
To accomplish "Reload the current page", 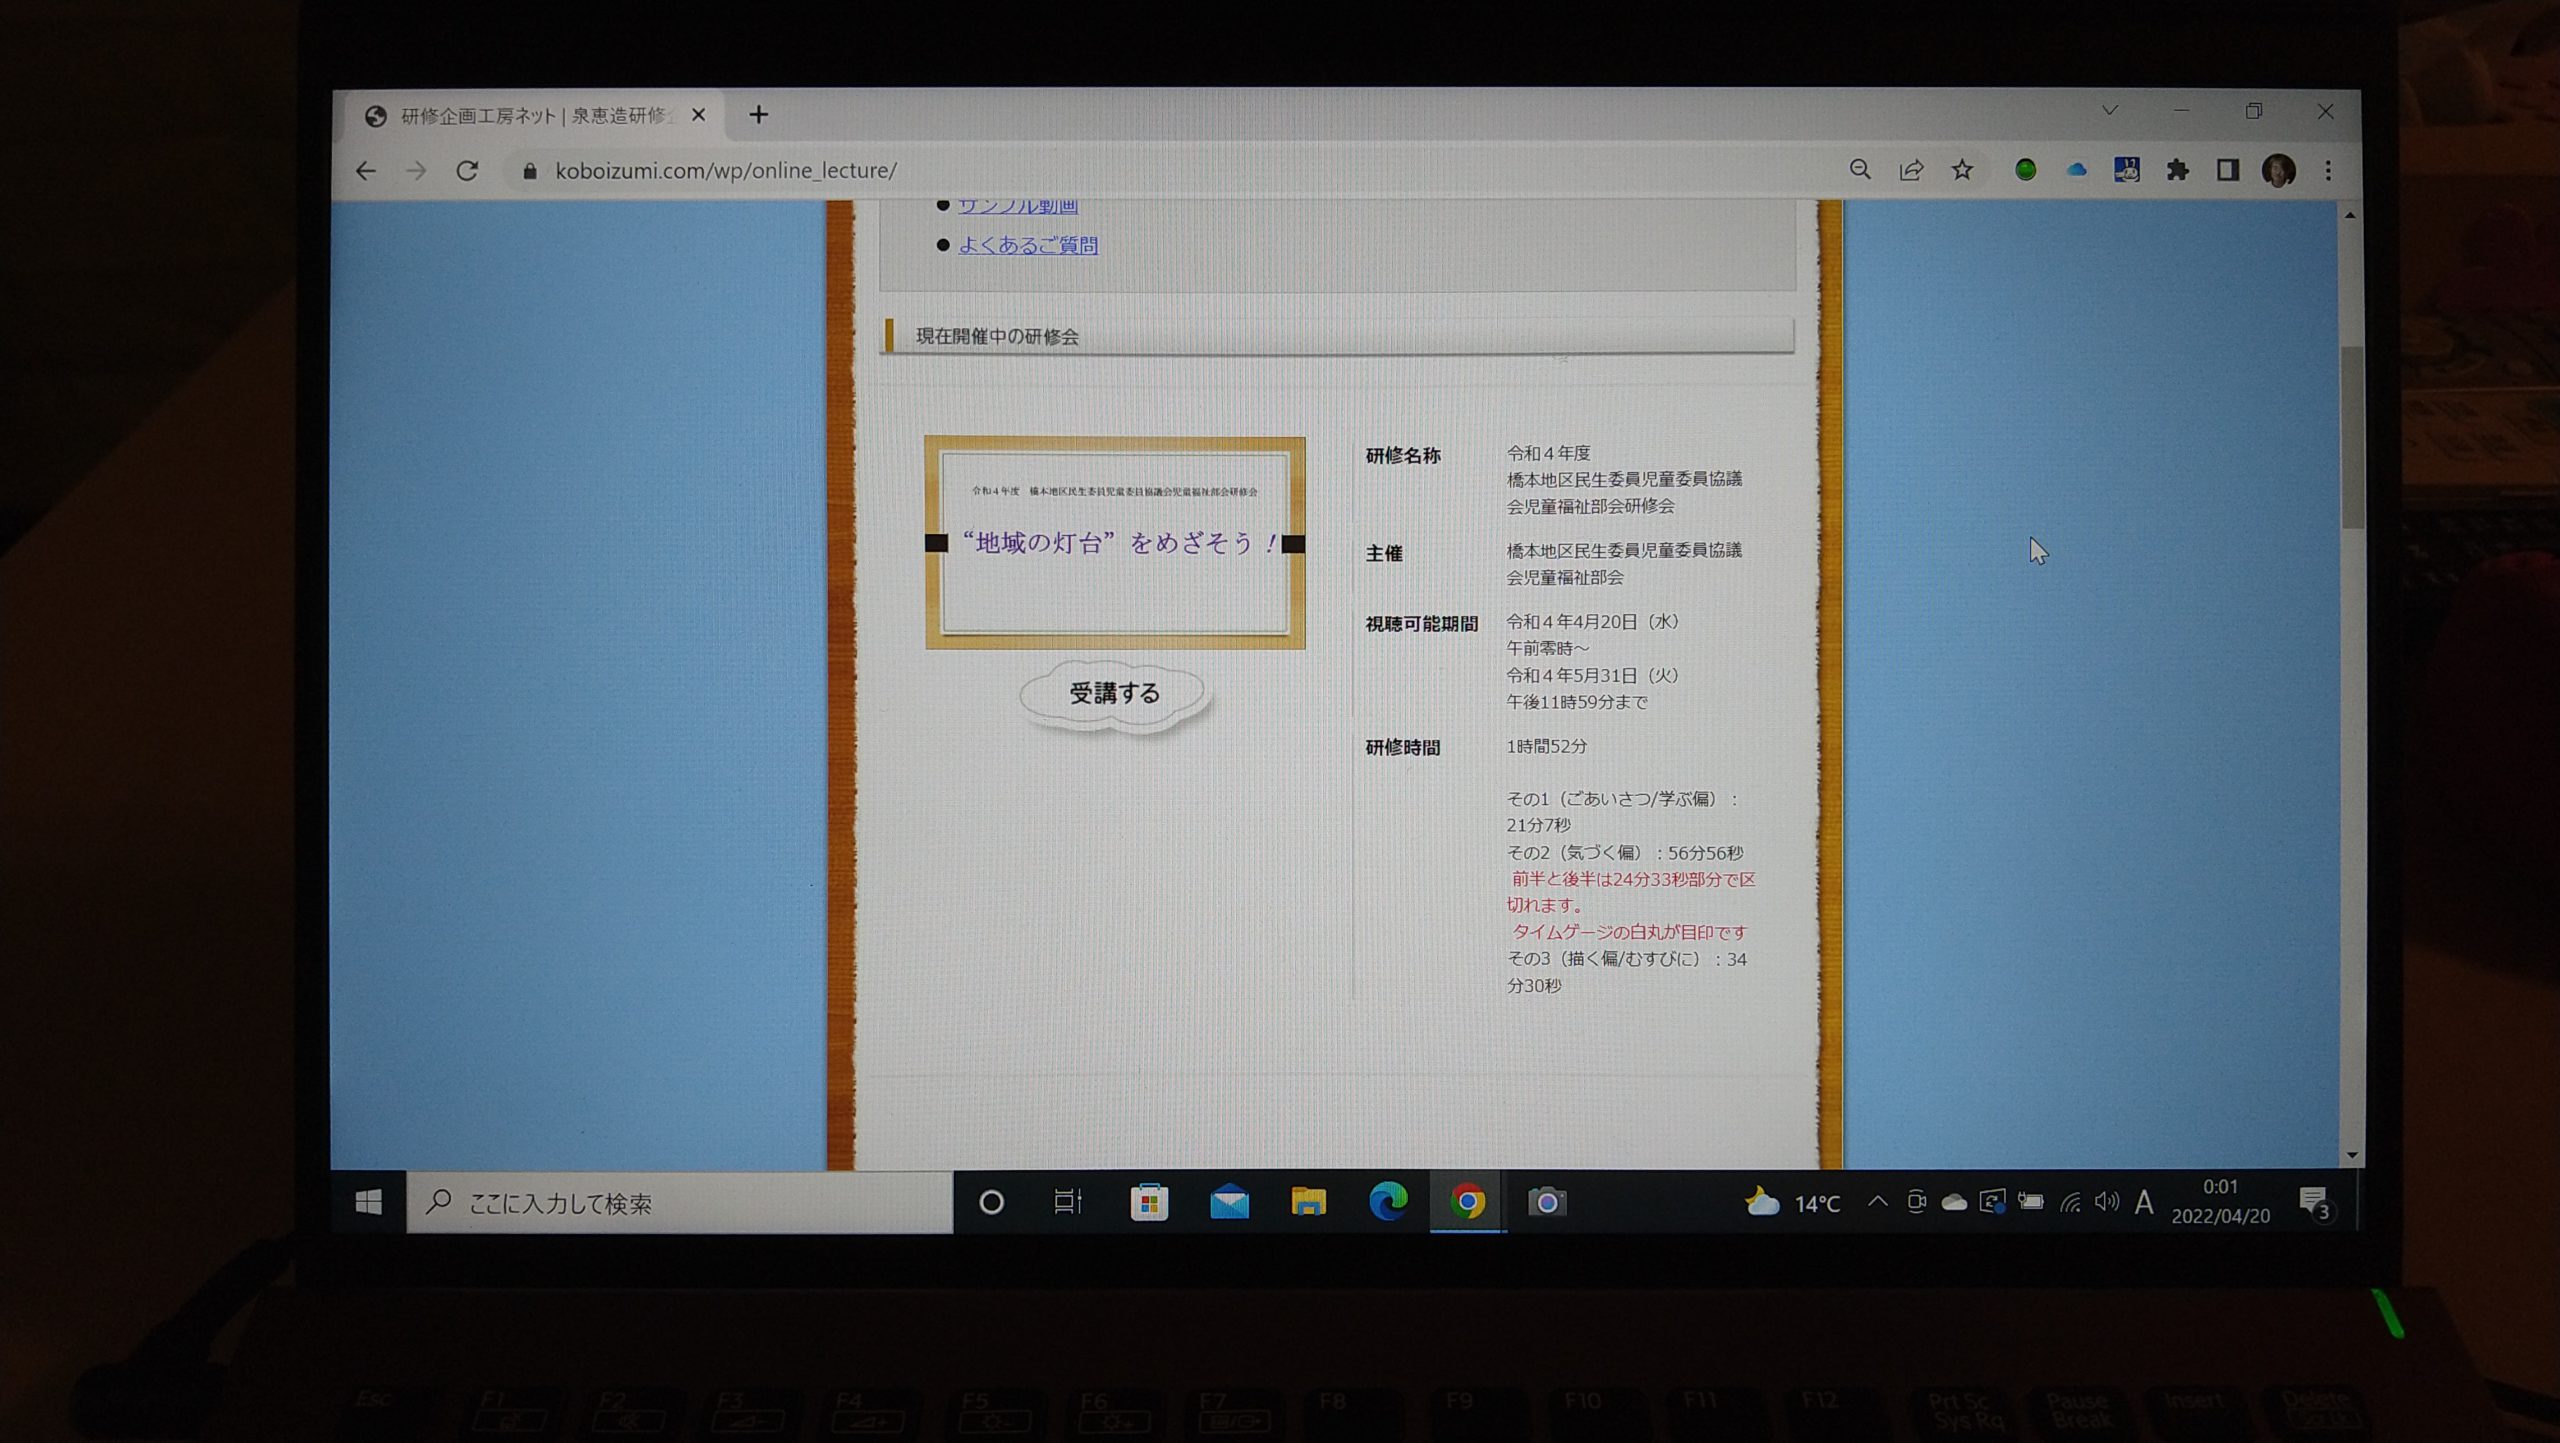I will [467, 171].
